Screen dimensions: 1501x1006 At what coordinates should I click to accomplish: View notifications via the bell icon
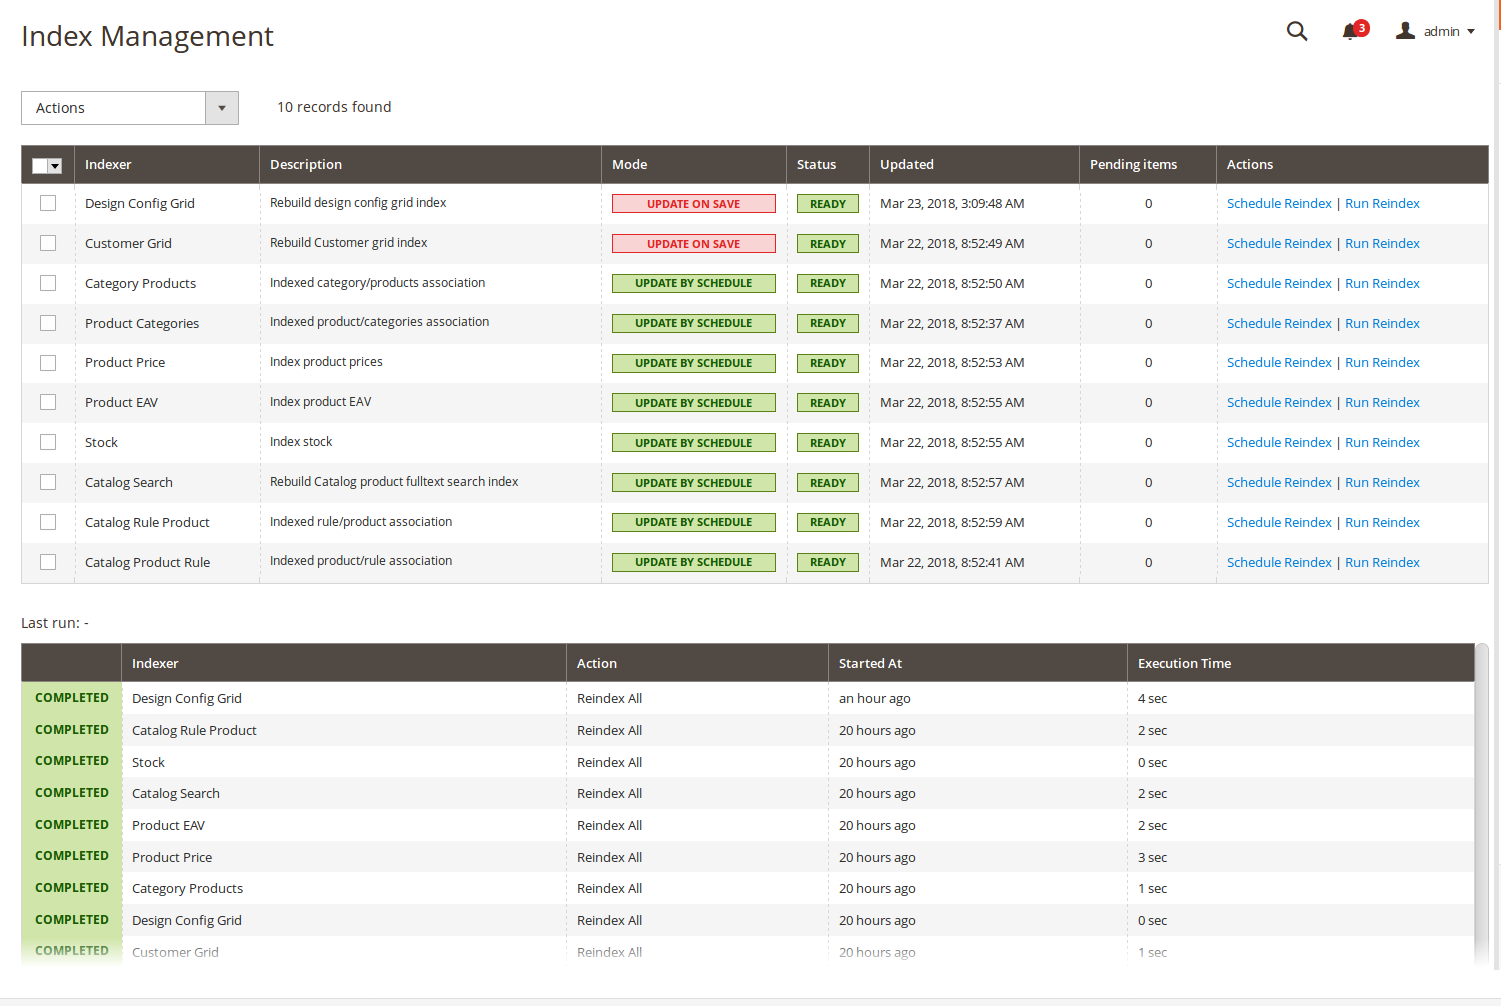[1350, 31]
